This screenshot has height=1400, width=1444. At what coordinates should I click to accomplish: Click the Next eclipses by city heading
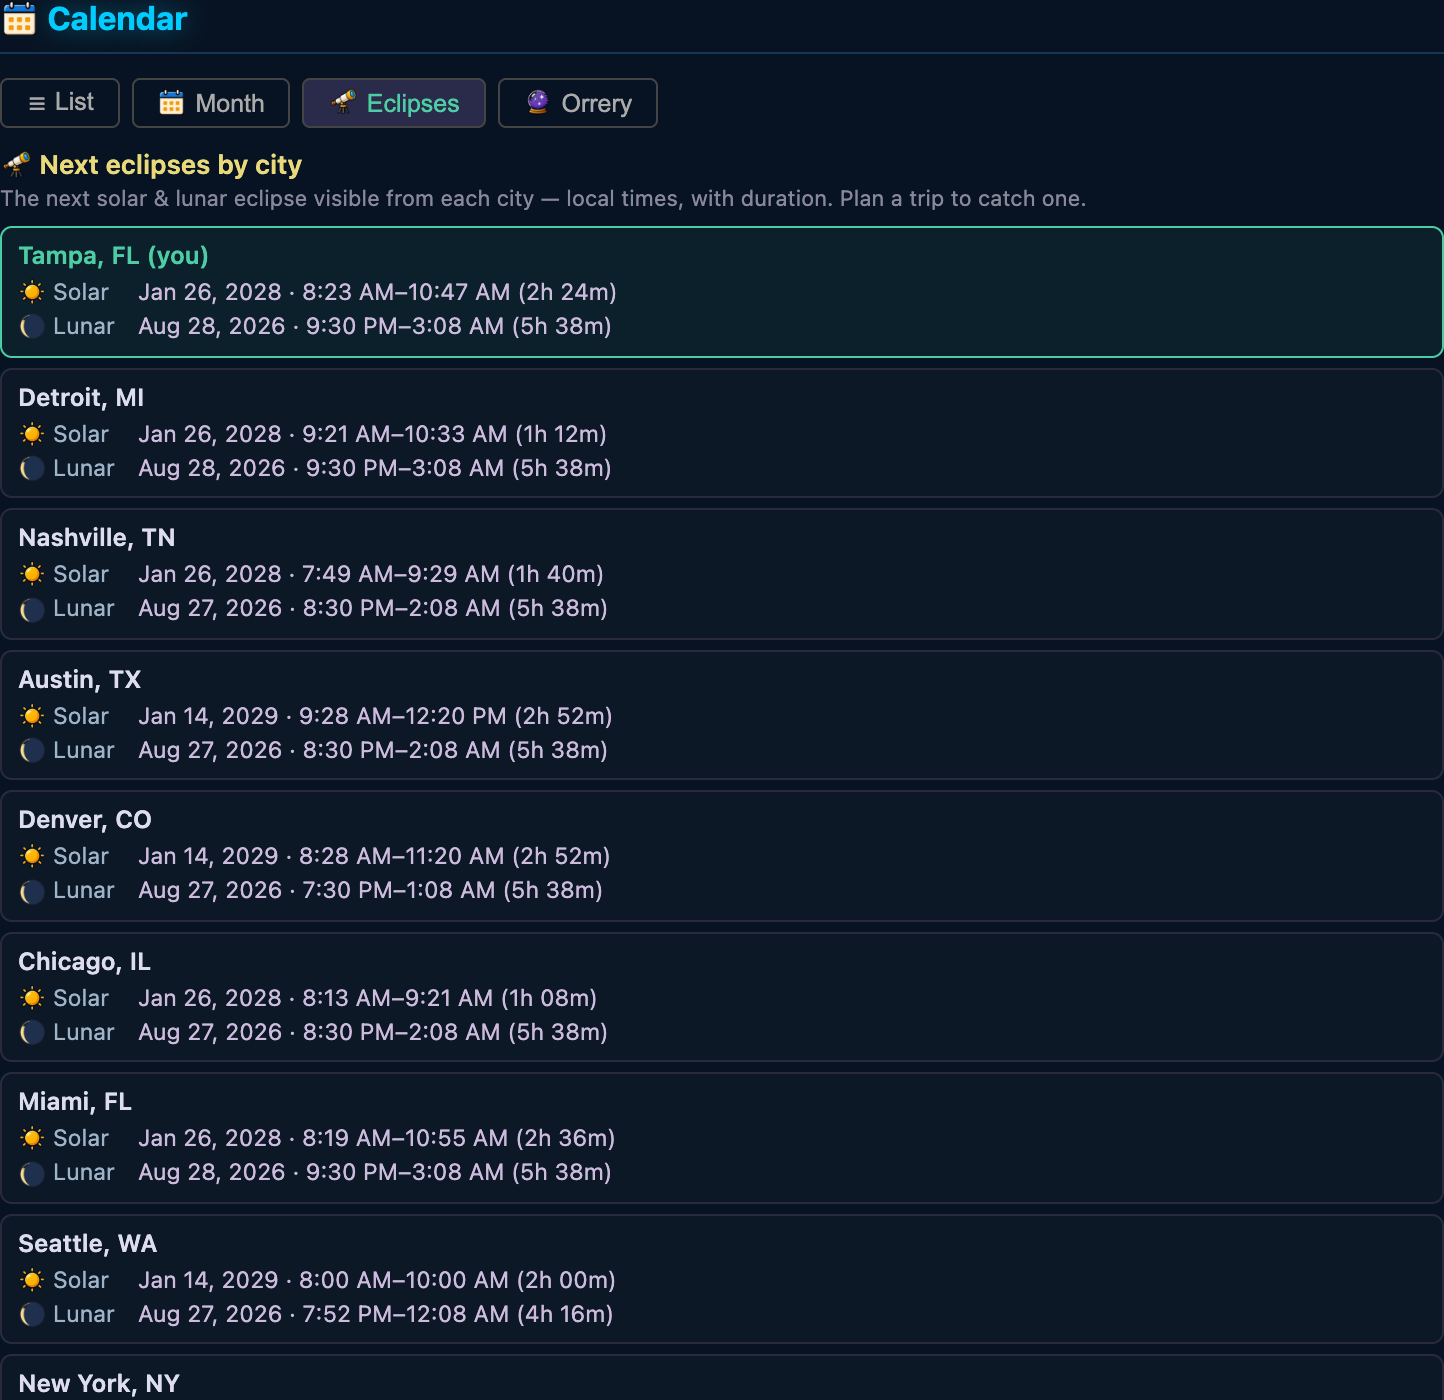pyautogui.click(x=171, y=165)
